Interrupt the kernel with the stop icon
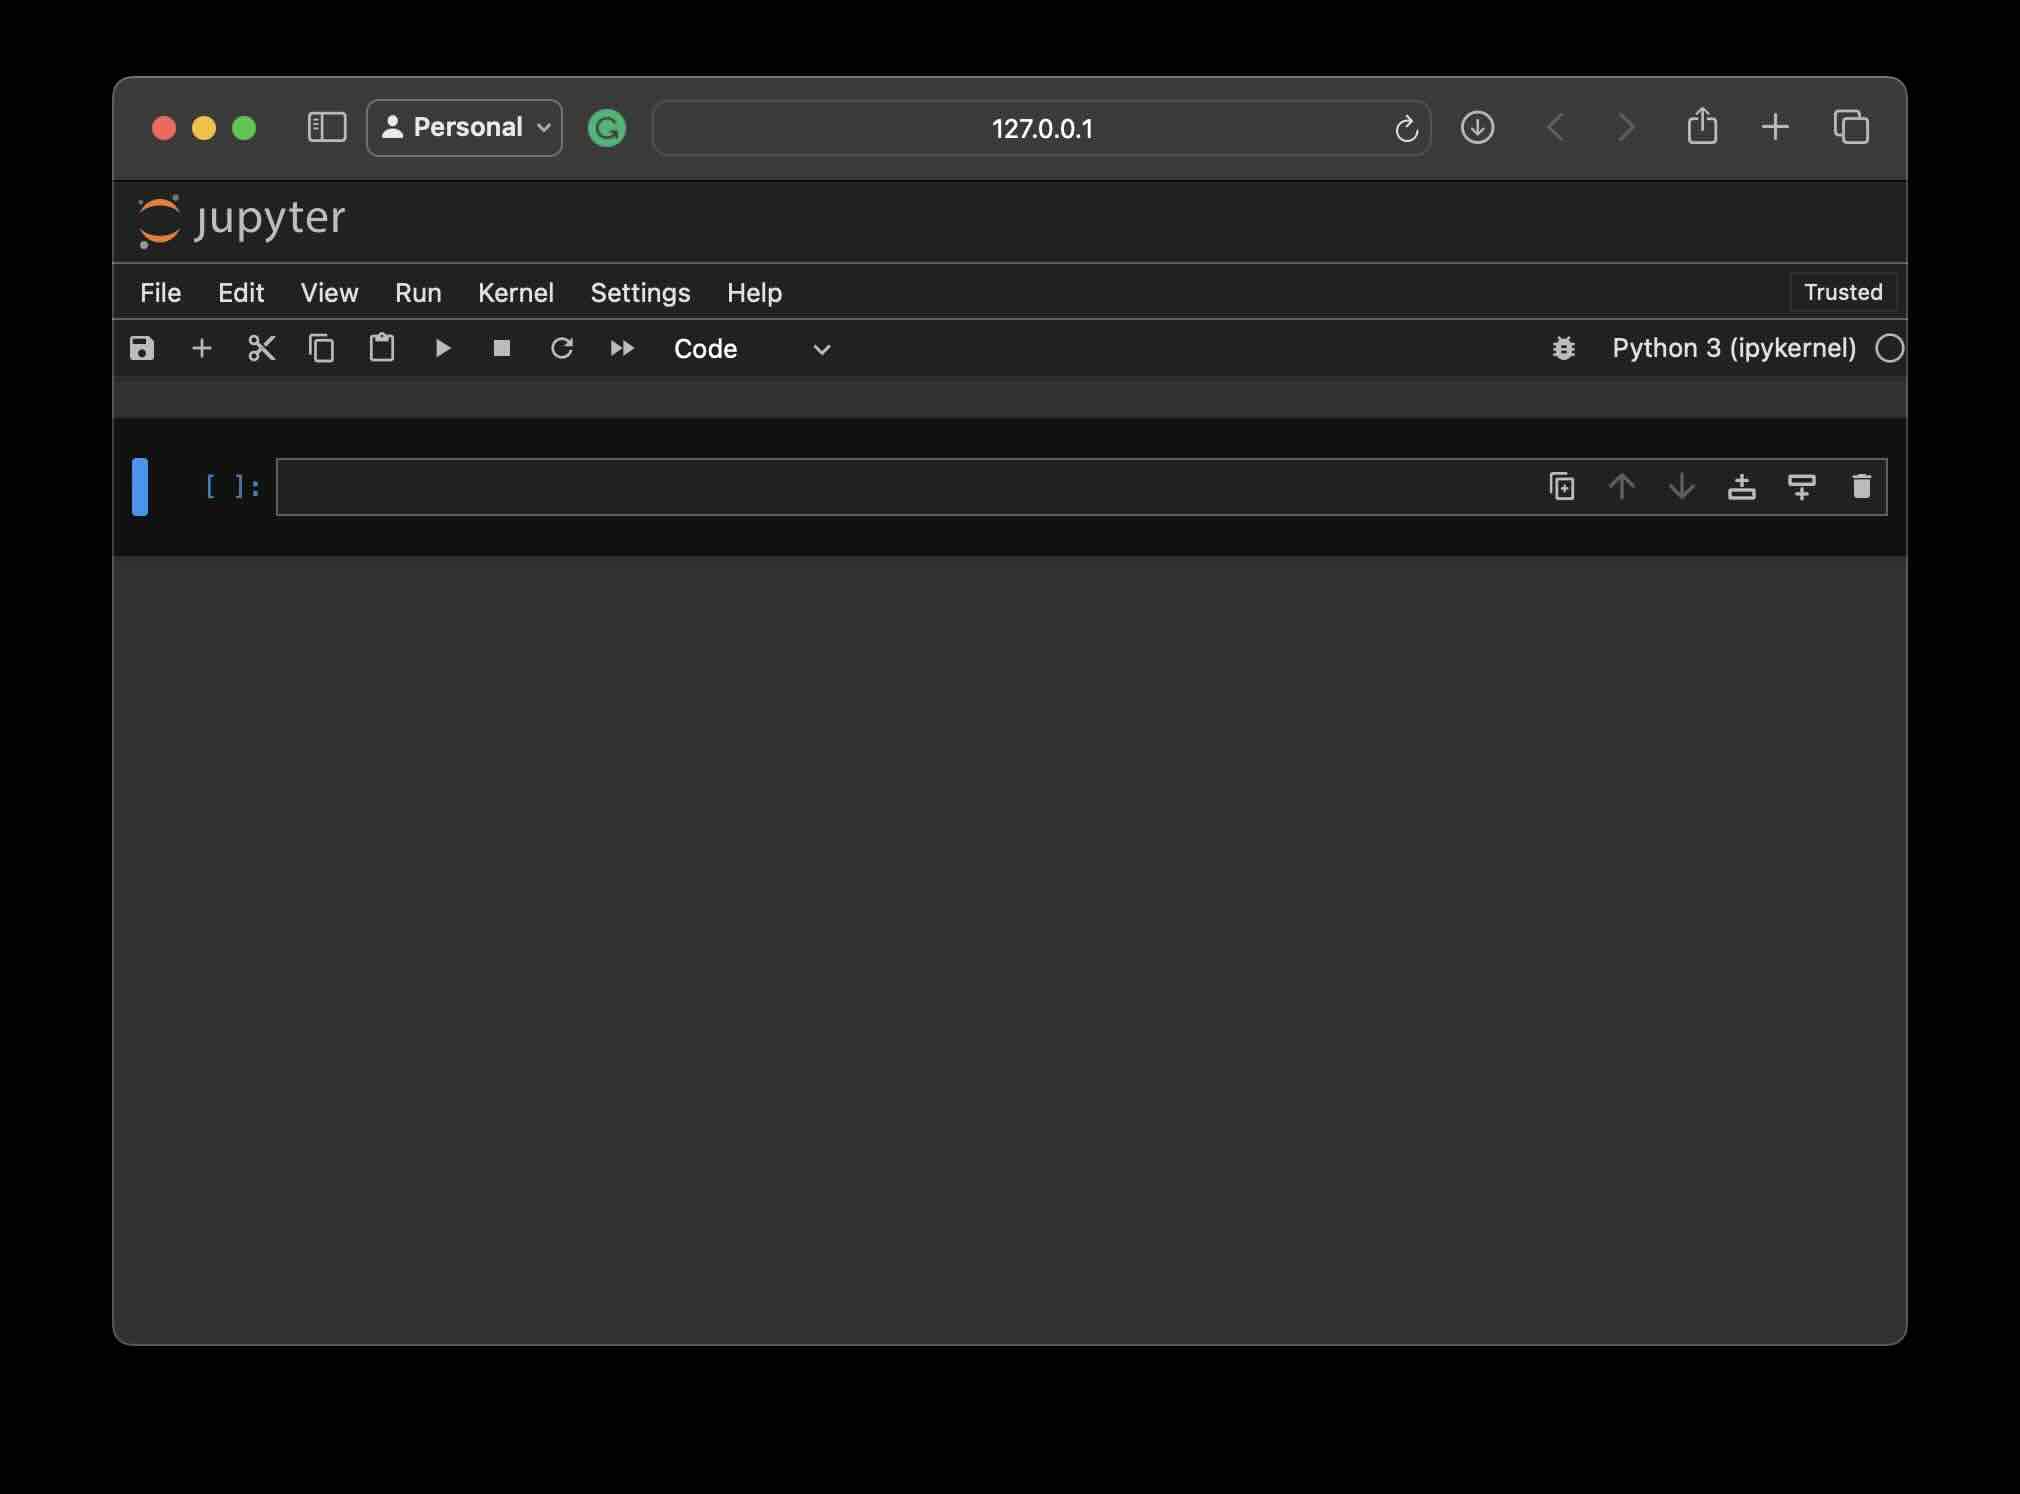 coord(501,348)
